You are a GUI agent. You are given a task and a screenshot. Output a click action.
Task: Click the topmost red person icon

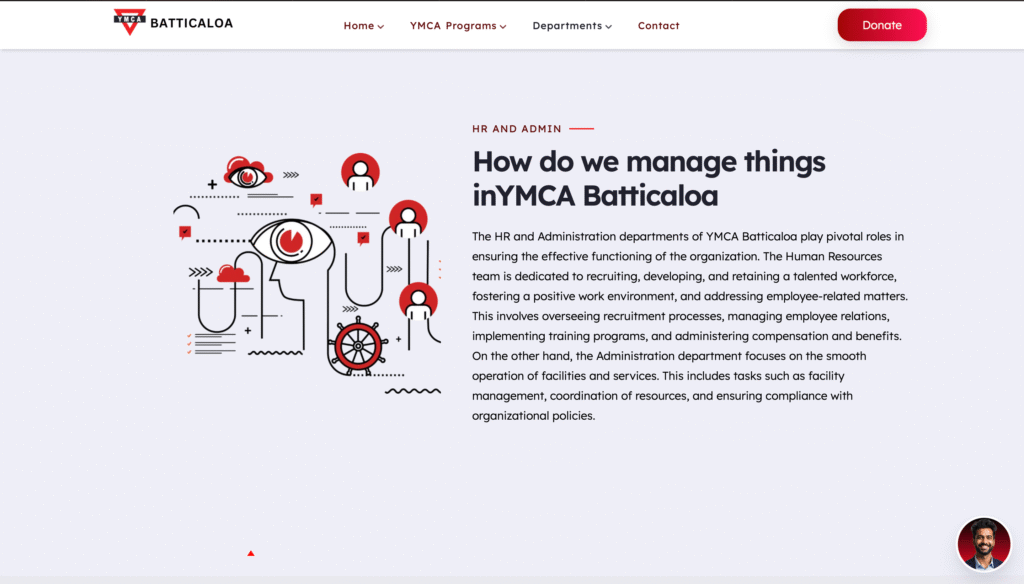click(360, 172)
